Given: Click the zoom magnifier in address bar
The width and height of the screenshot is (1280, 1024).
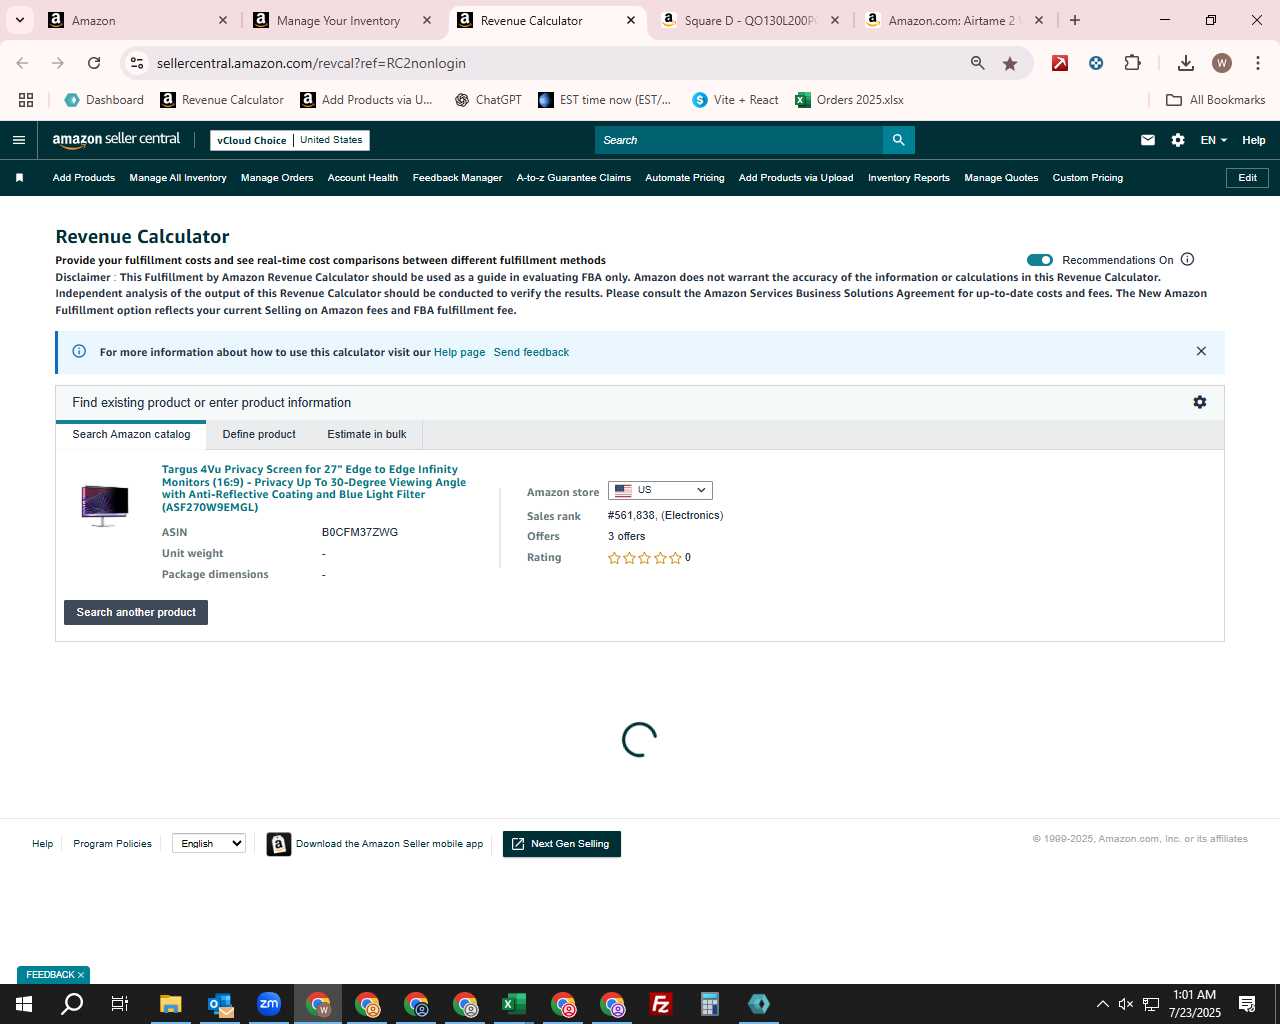Looking at the screenshot, I should (978, 63).
